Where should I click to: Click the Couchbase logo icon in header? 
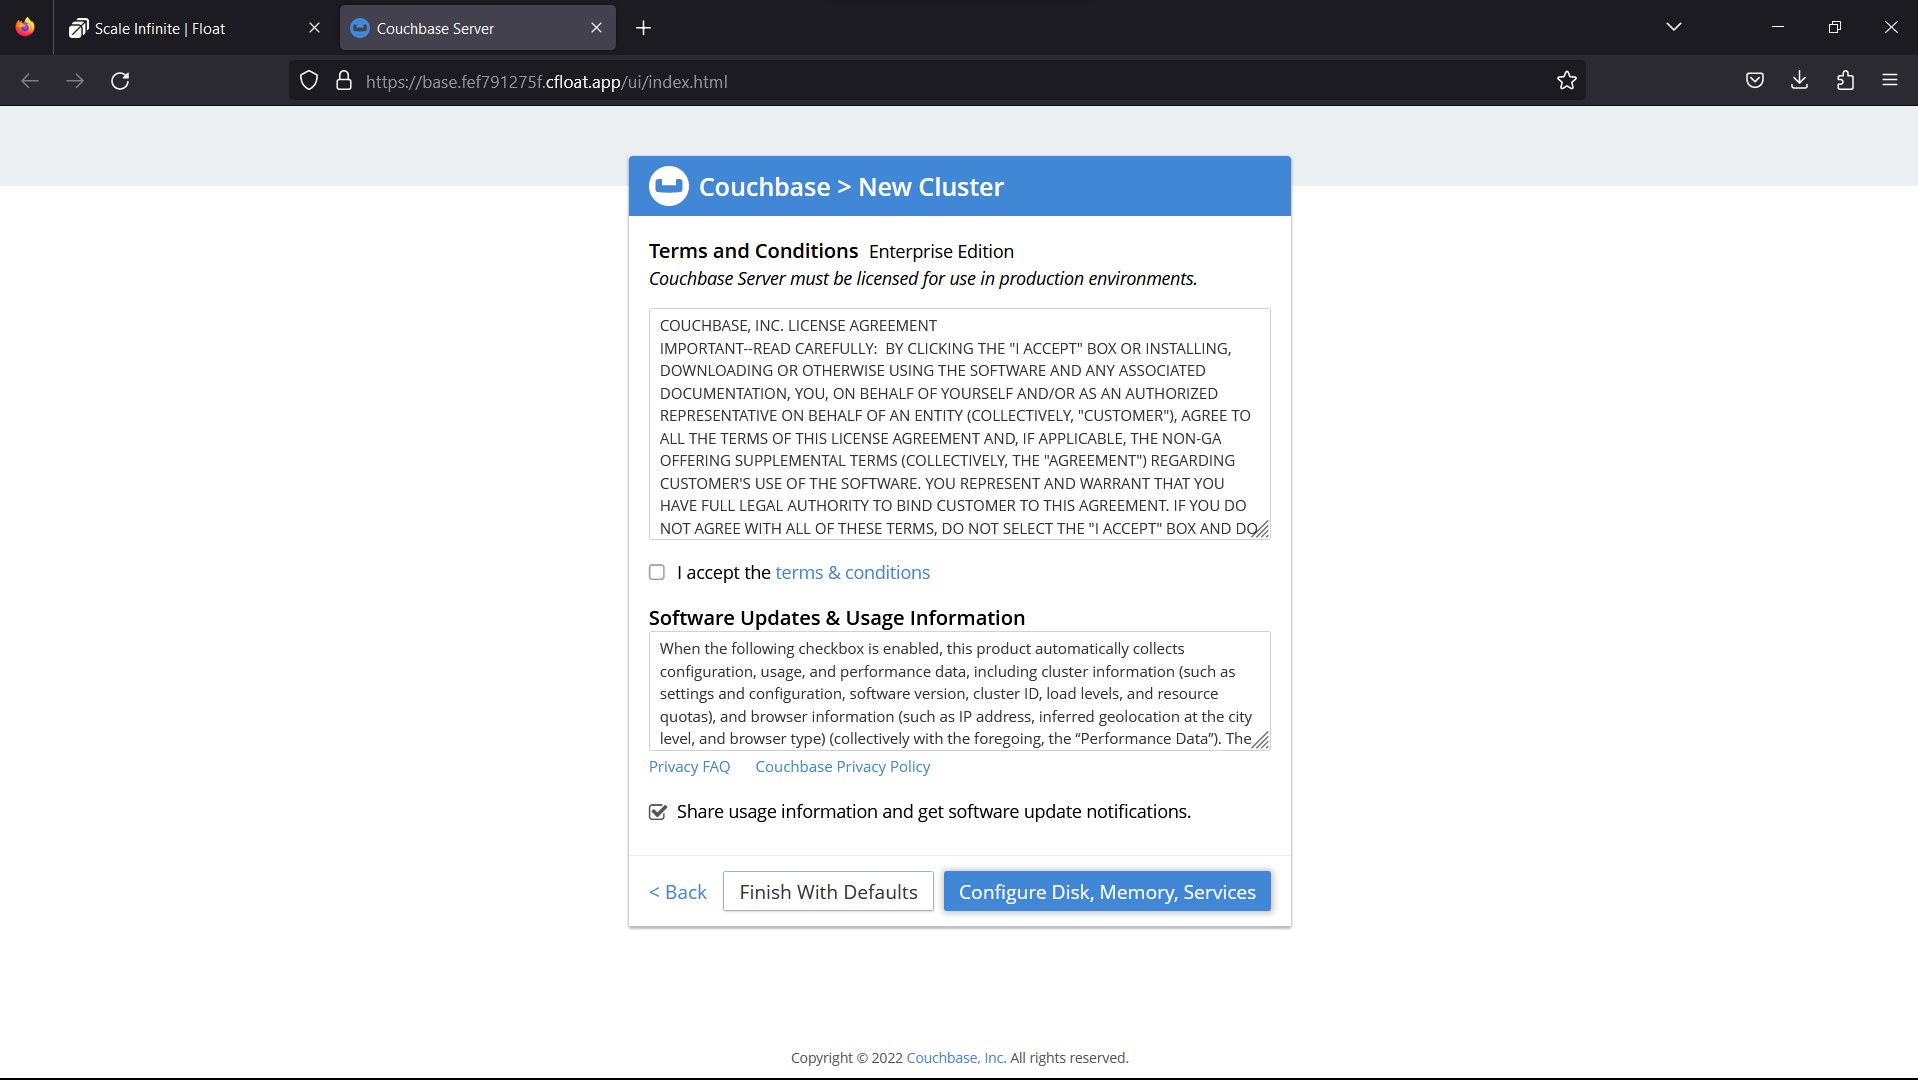(x=668, y=186)
